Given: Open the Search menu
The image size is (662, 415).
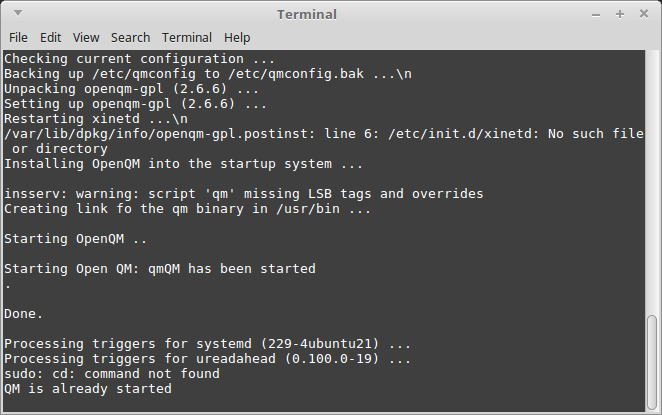Looking at the screenshot, I should pyautogui.click(x=130, y=38).
